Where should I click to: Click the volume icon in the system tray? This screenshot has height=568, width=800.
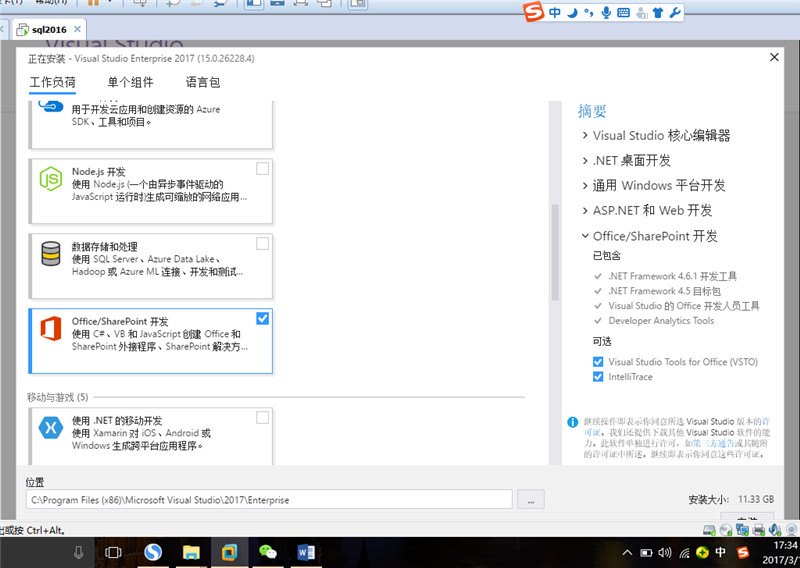pos(665,553)
